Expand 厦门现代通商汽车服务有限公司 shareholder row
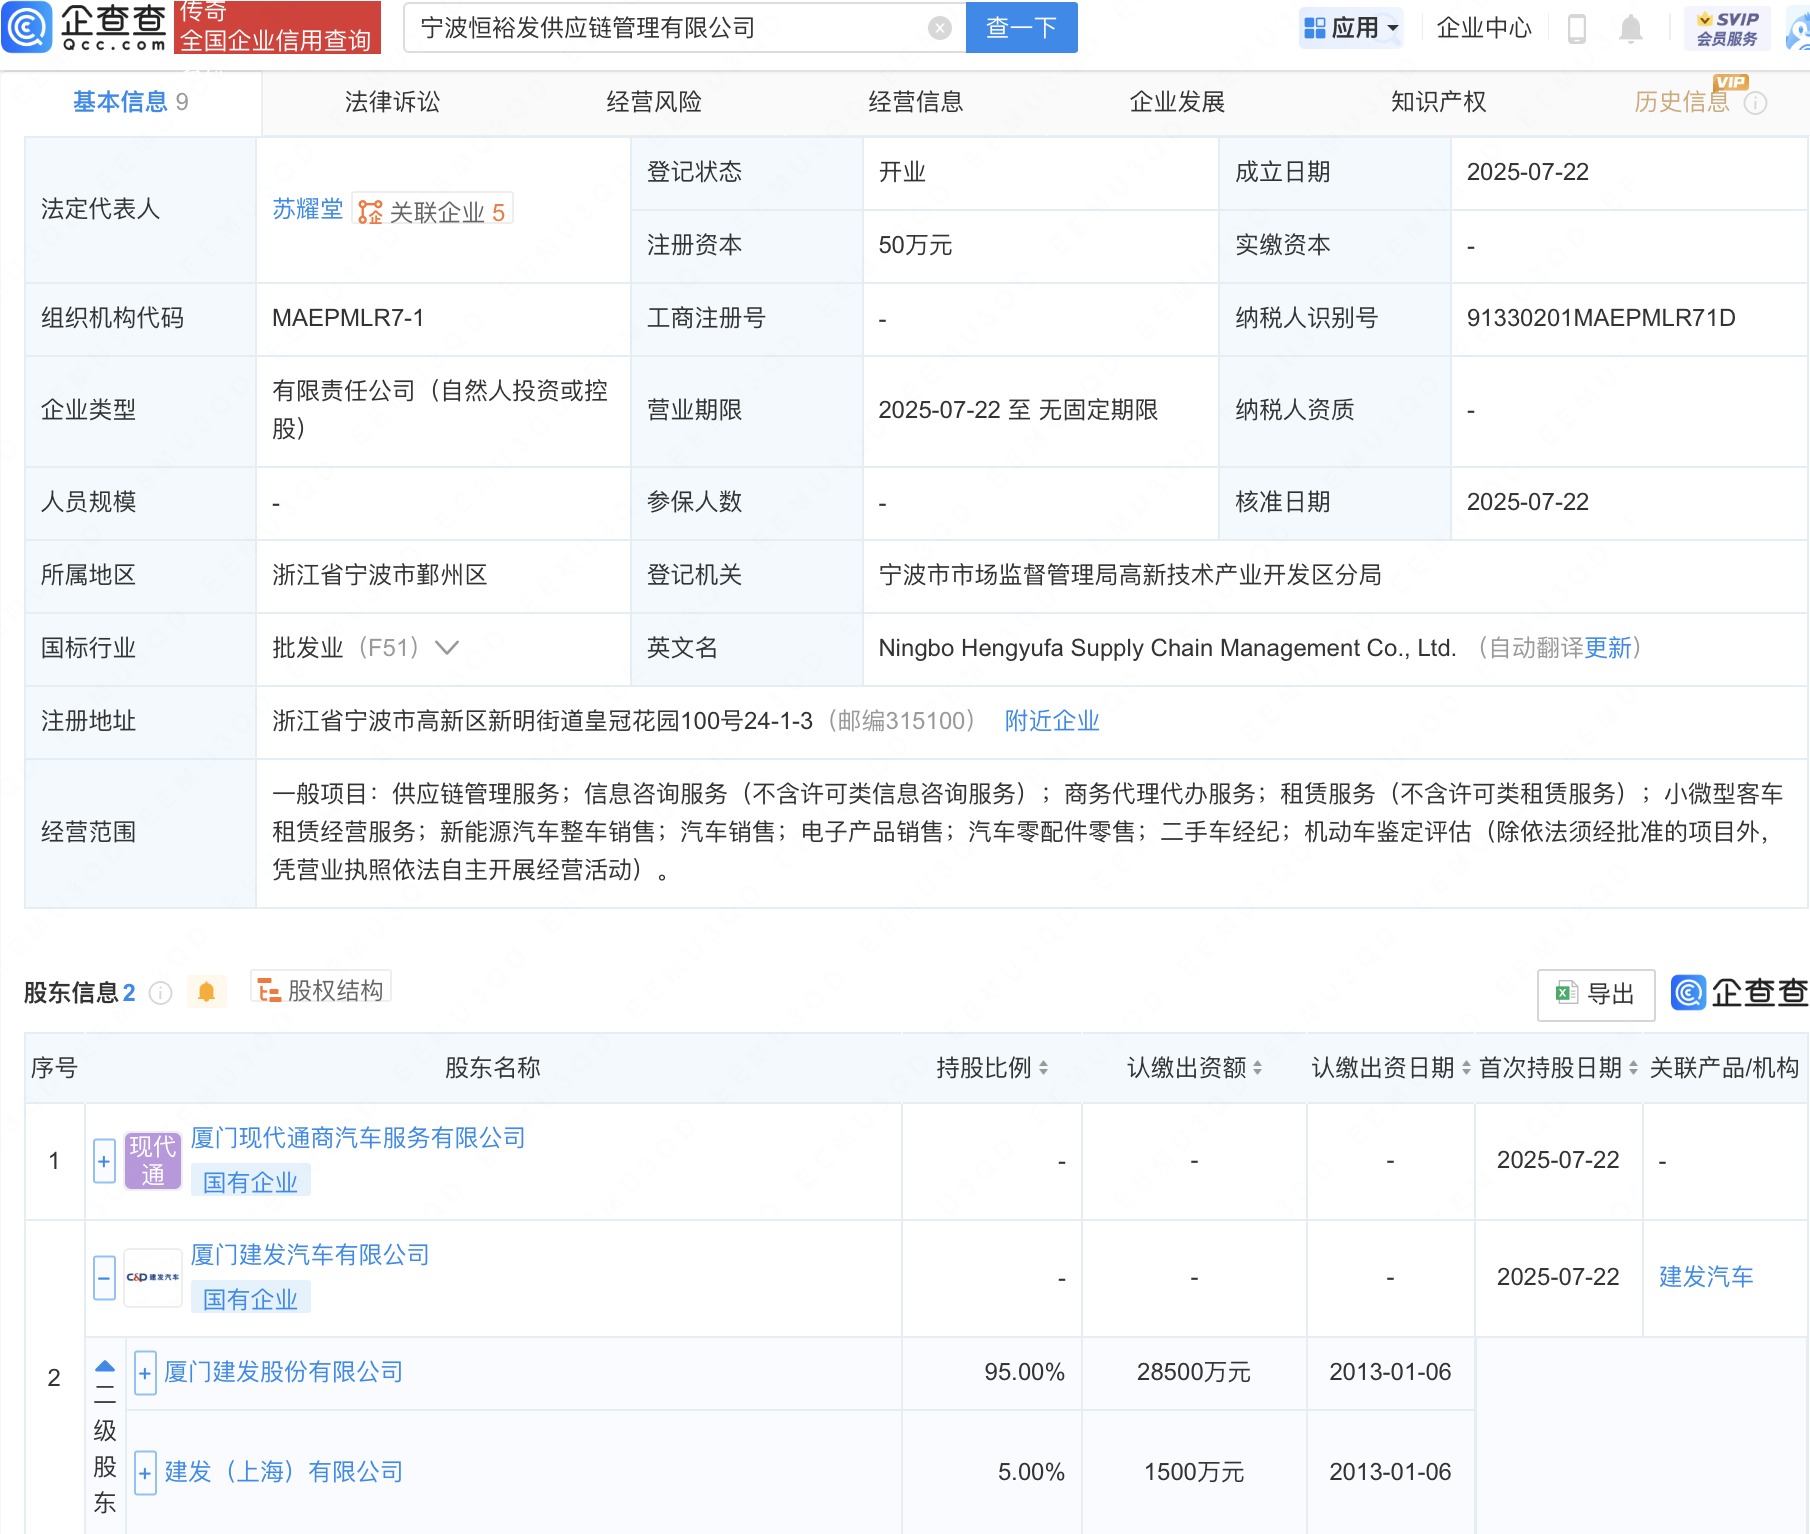This screenshot has height=1534, width=1810. click(104, 1161)
